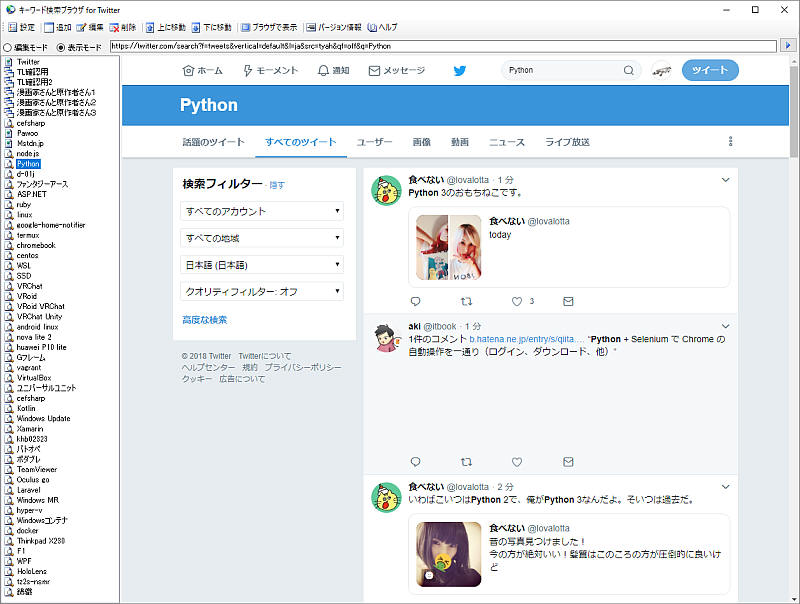This screenshot has width=800, height=604.
Task: Click the blue ツイート button
Action: point(710,71)
